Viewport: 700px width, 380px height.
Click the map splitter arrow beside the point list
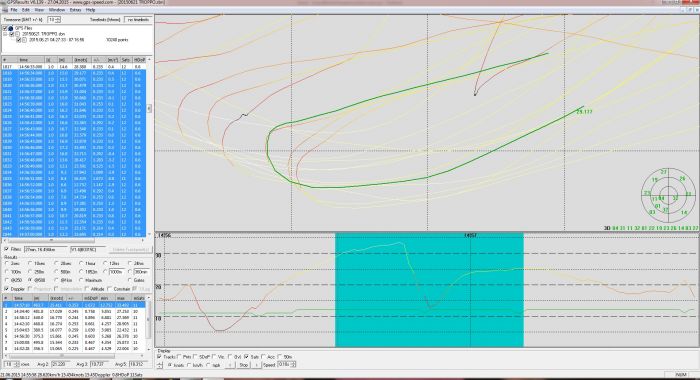[x=149, y=109]
